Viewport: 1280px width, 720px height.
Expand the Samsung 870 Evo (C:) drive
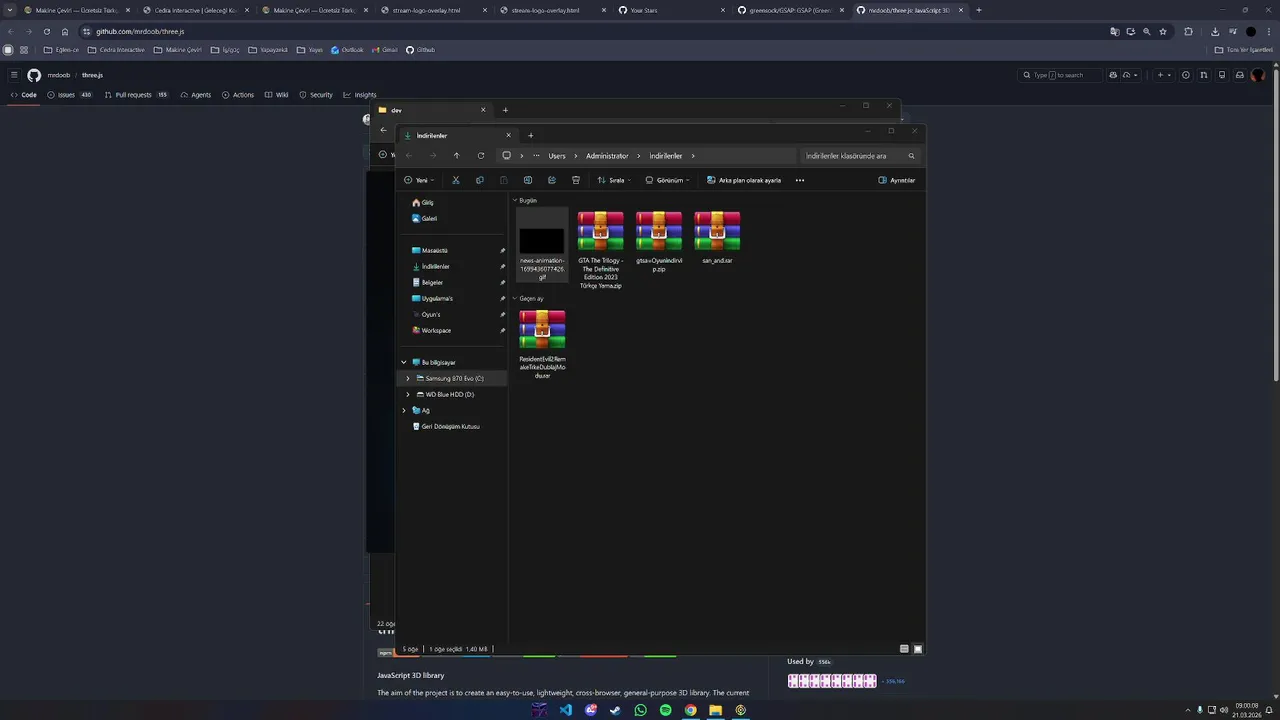tap(408, 378)
